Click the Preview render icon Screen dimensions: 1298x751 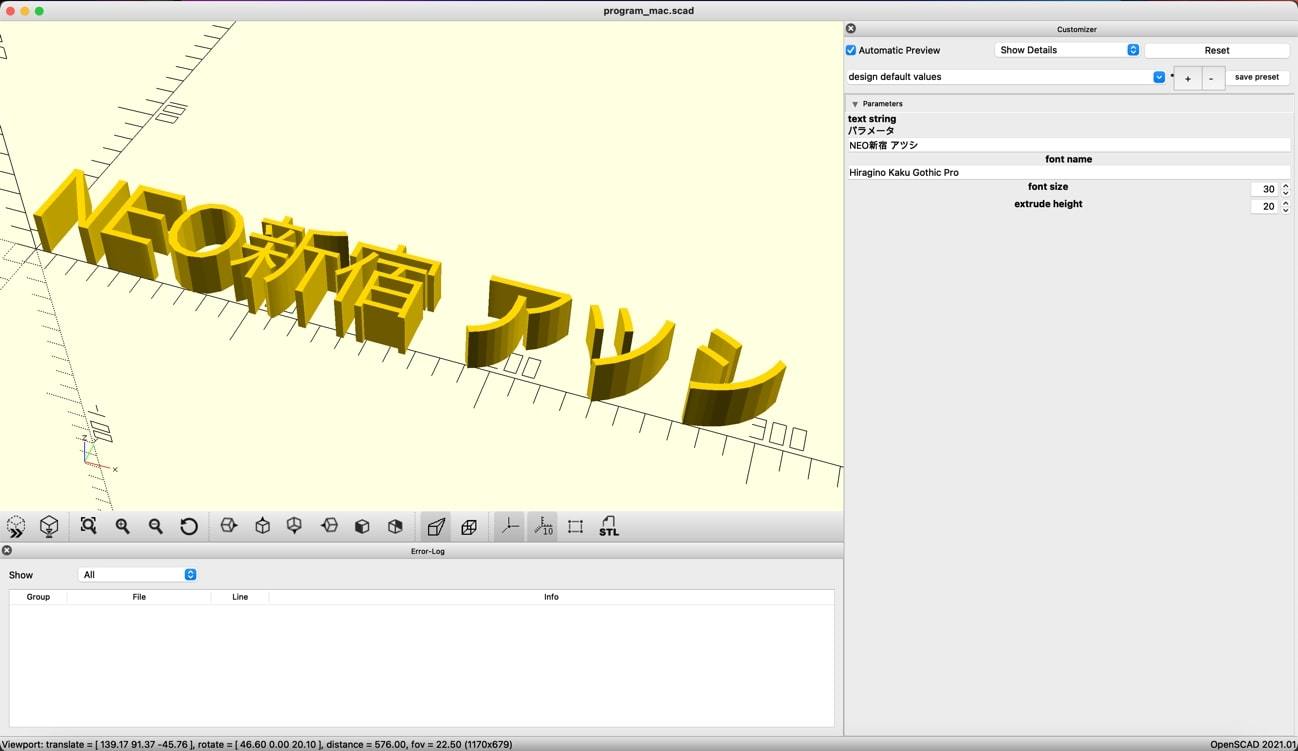tap(16, 527)
